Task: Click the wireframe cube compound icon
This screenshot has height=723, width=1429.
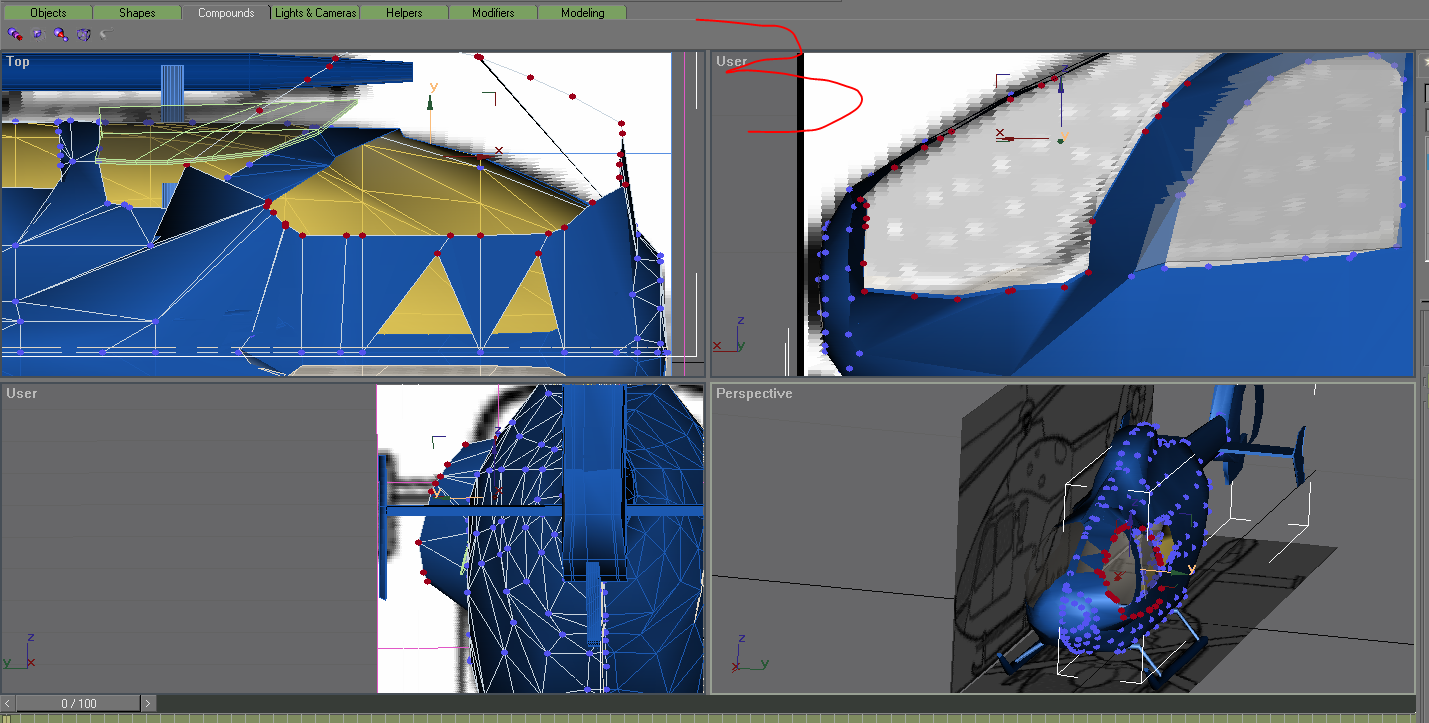Action: 84,34
